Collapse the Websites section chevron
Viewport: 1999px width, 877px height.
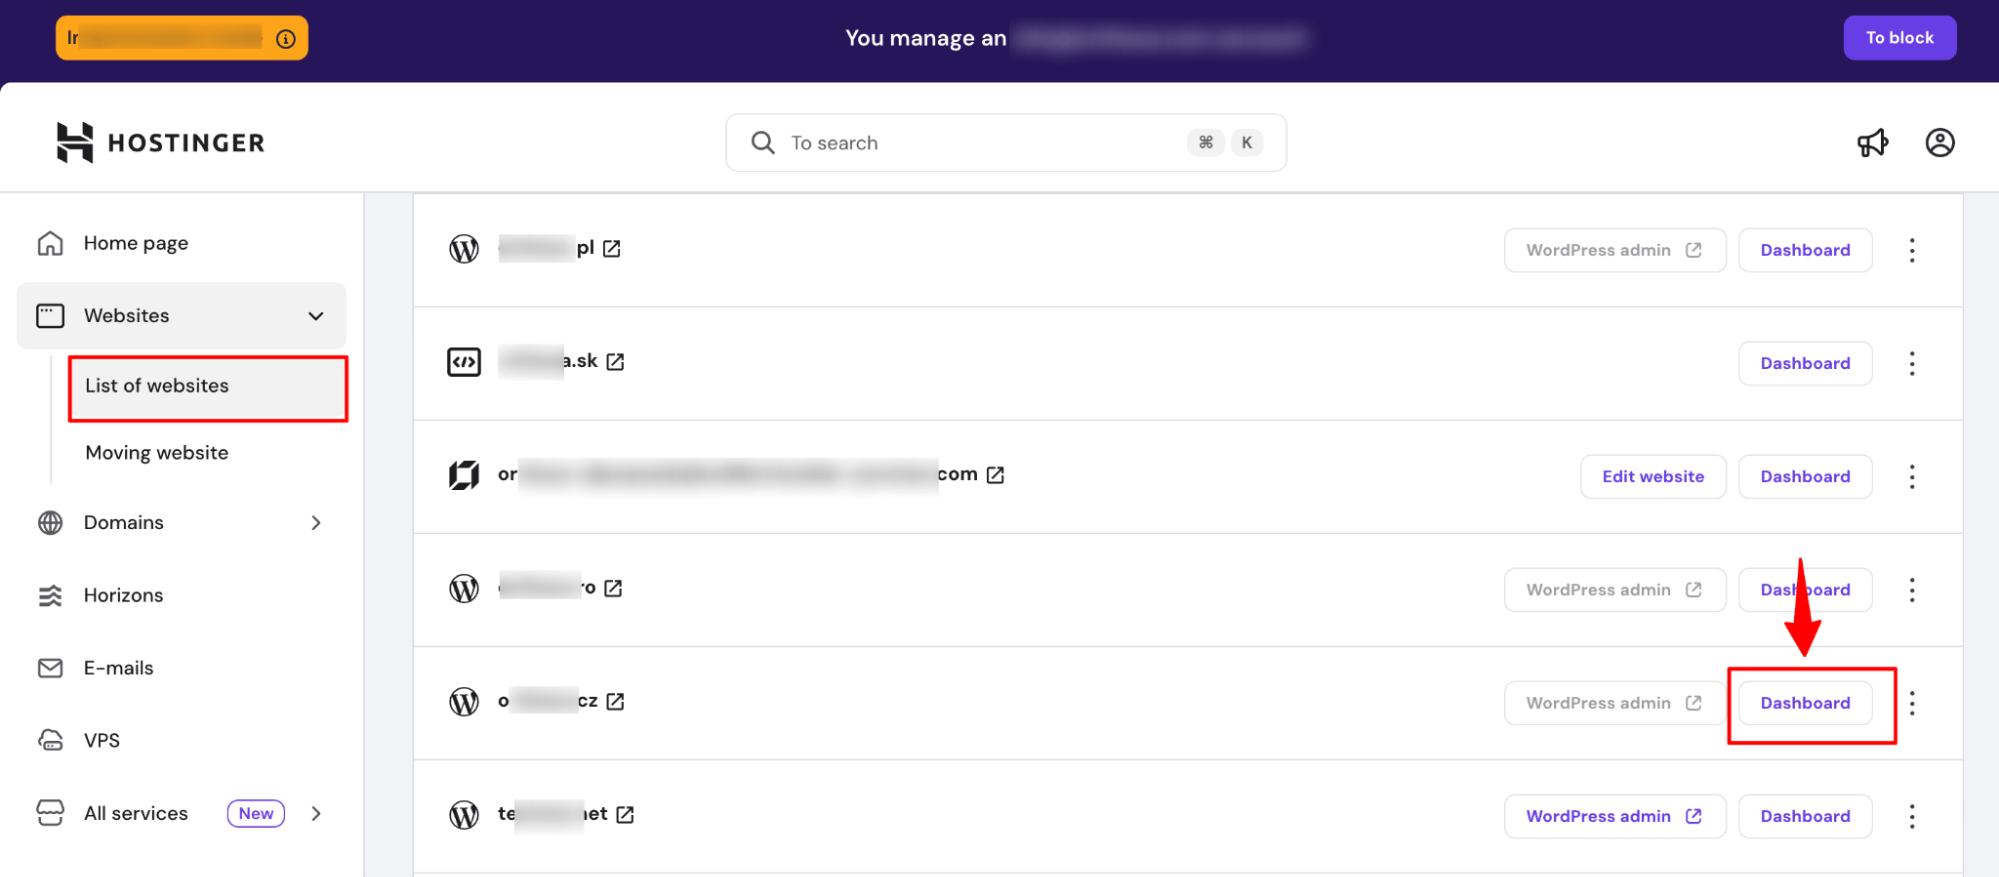coord(315,315)
